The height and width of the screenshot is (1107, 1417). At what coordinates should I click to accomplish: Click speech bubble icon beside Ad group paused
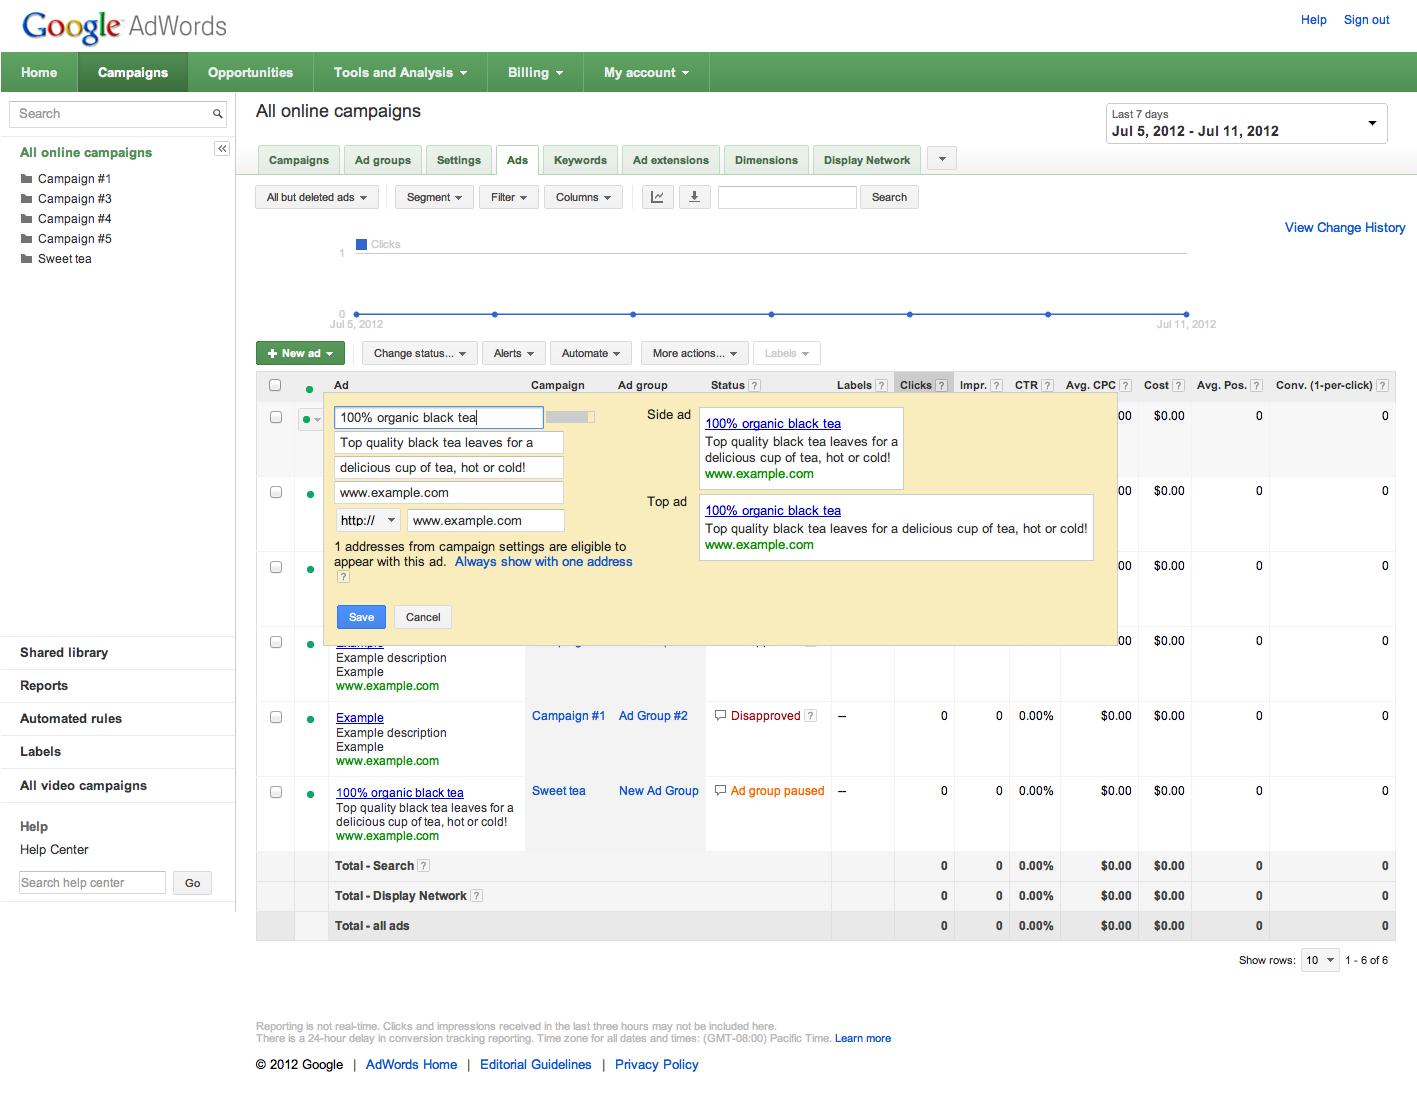click(x=720, y=790)
